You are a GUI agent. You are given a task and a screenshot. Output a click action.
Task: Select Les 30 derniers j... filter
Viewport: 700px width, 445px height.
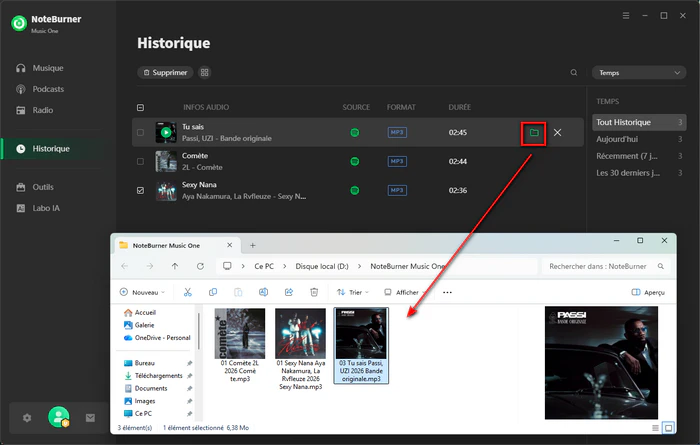click(x=639, y=173)
